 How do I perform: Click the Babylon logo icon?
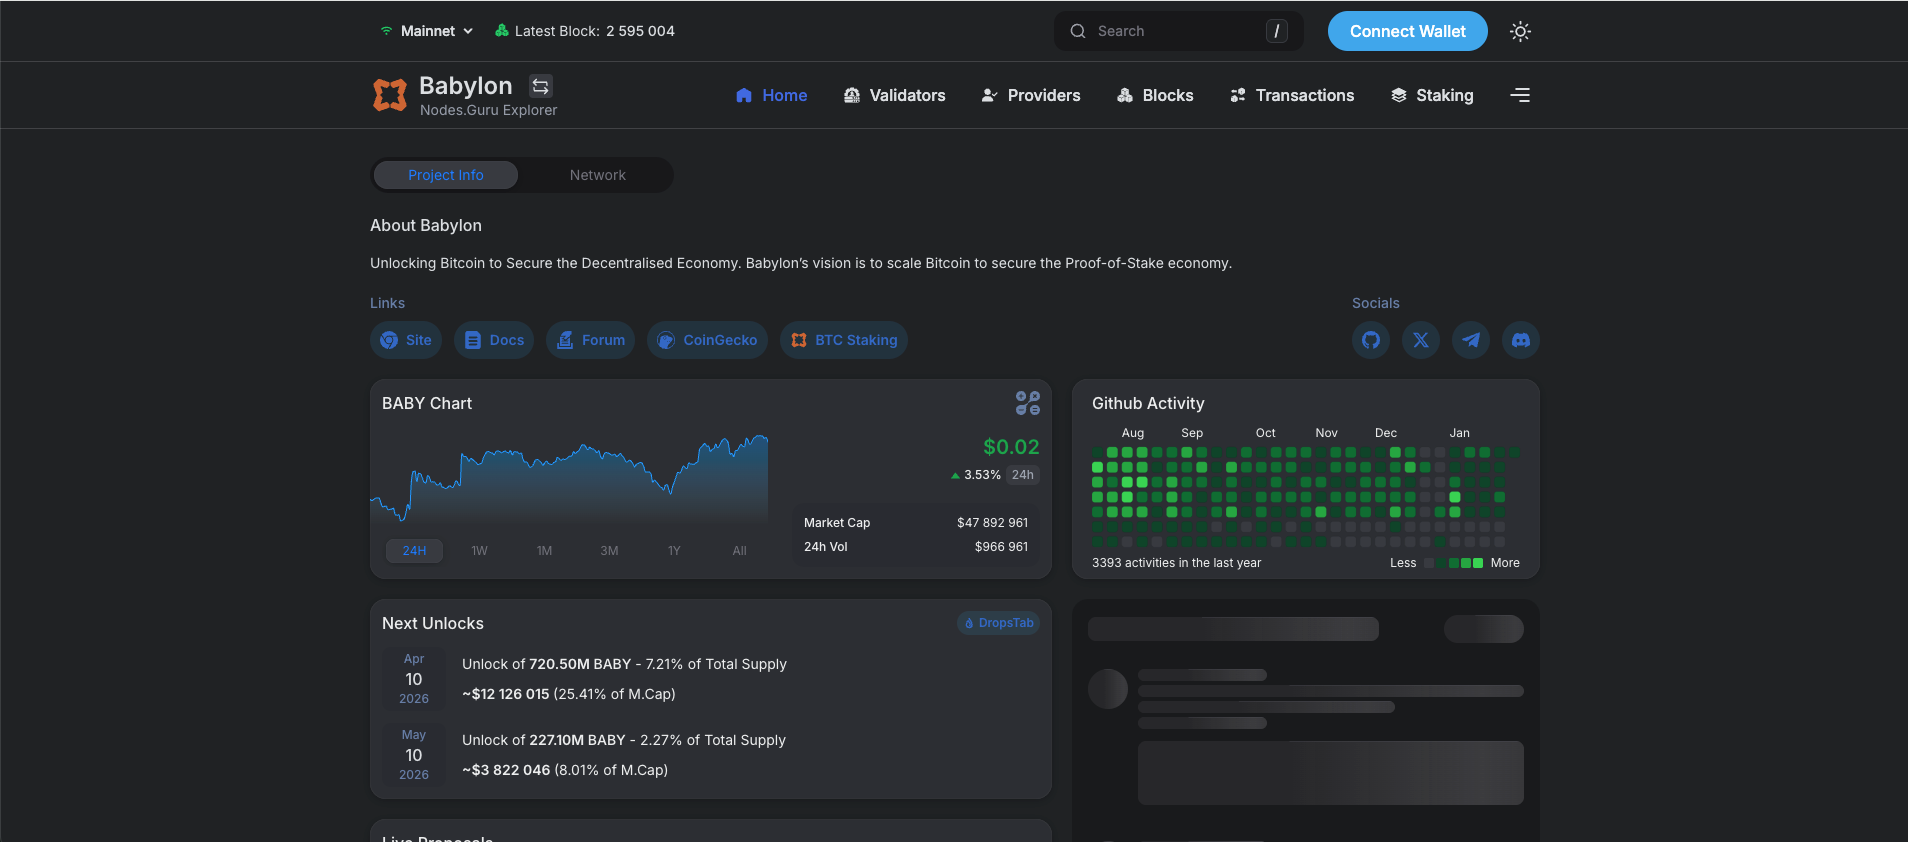(x=390, y=95)
